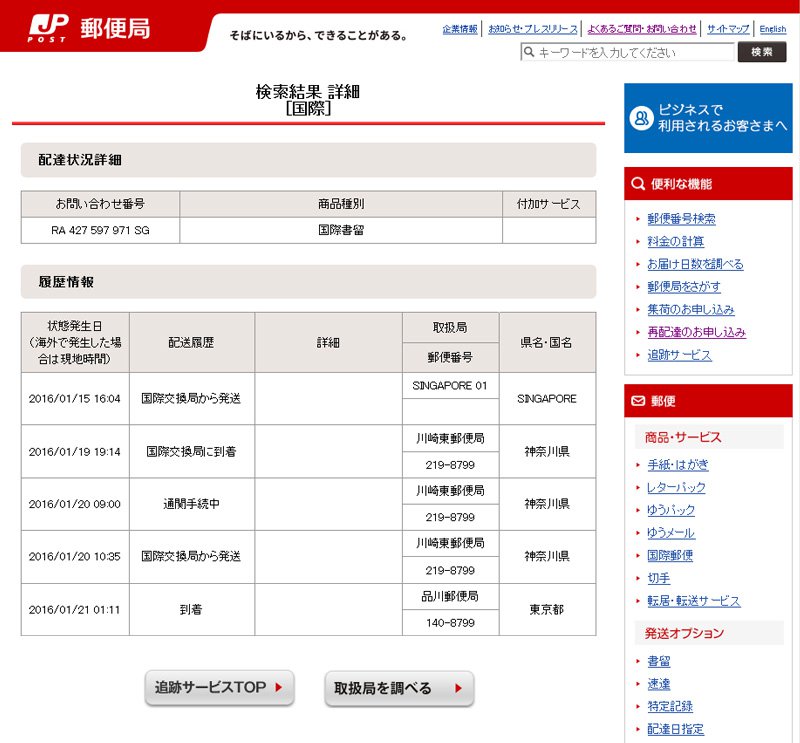Viewport: 800px width, 743px height.
Task: Click the SINGAPORE 01 office cell
Action: (450, 386)
